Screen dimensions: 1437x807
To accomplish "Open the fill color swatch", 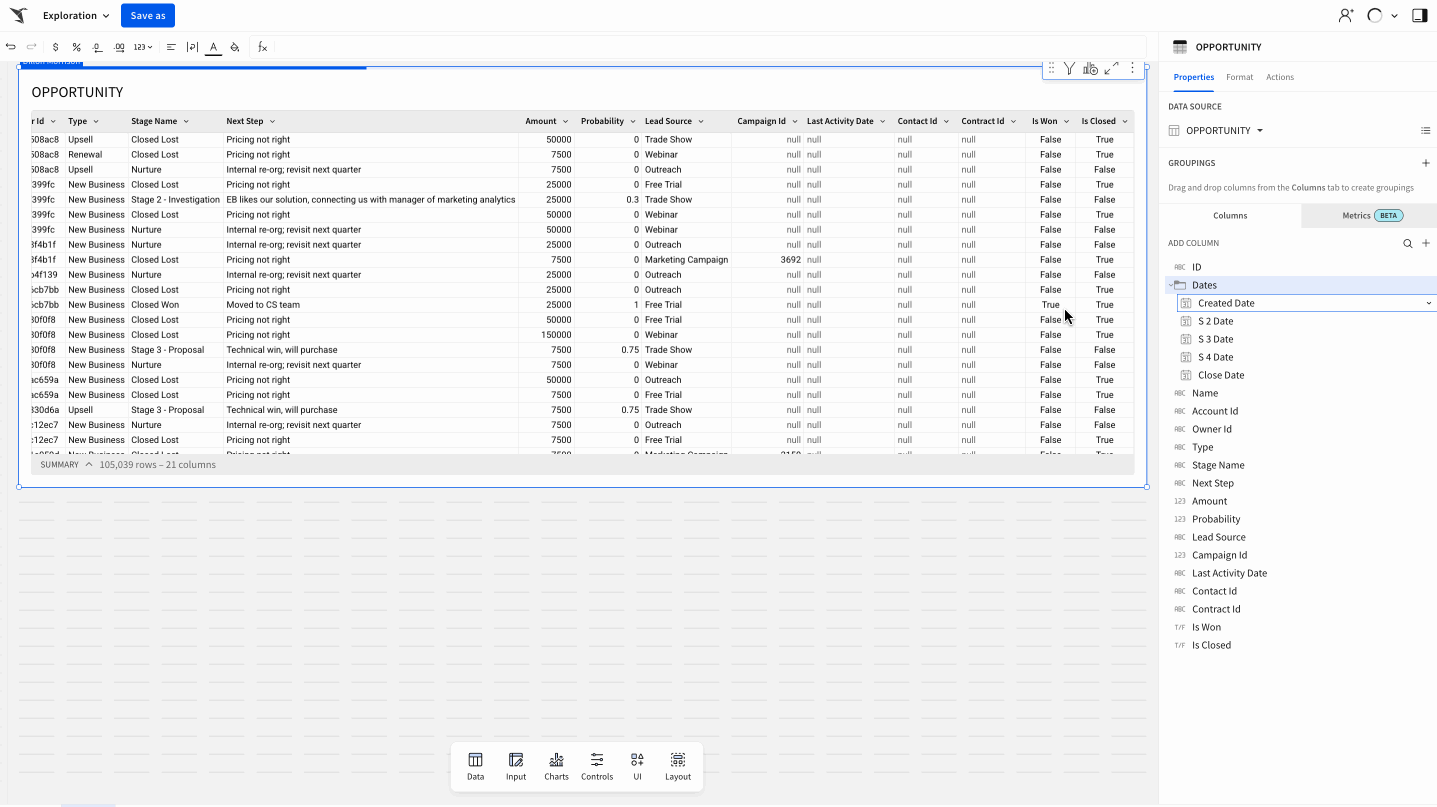I will (x=237, y=47).
